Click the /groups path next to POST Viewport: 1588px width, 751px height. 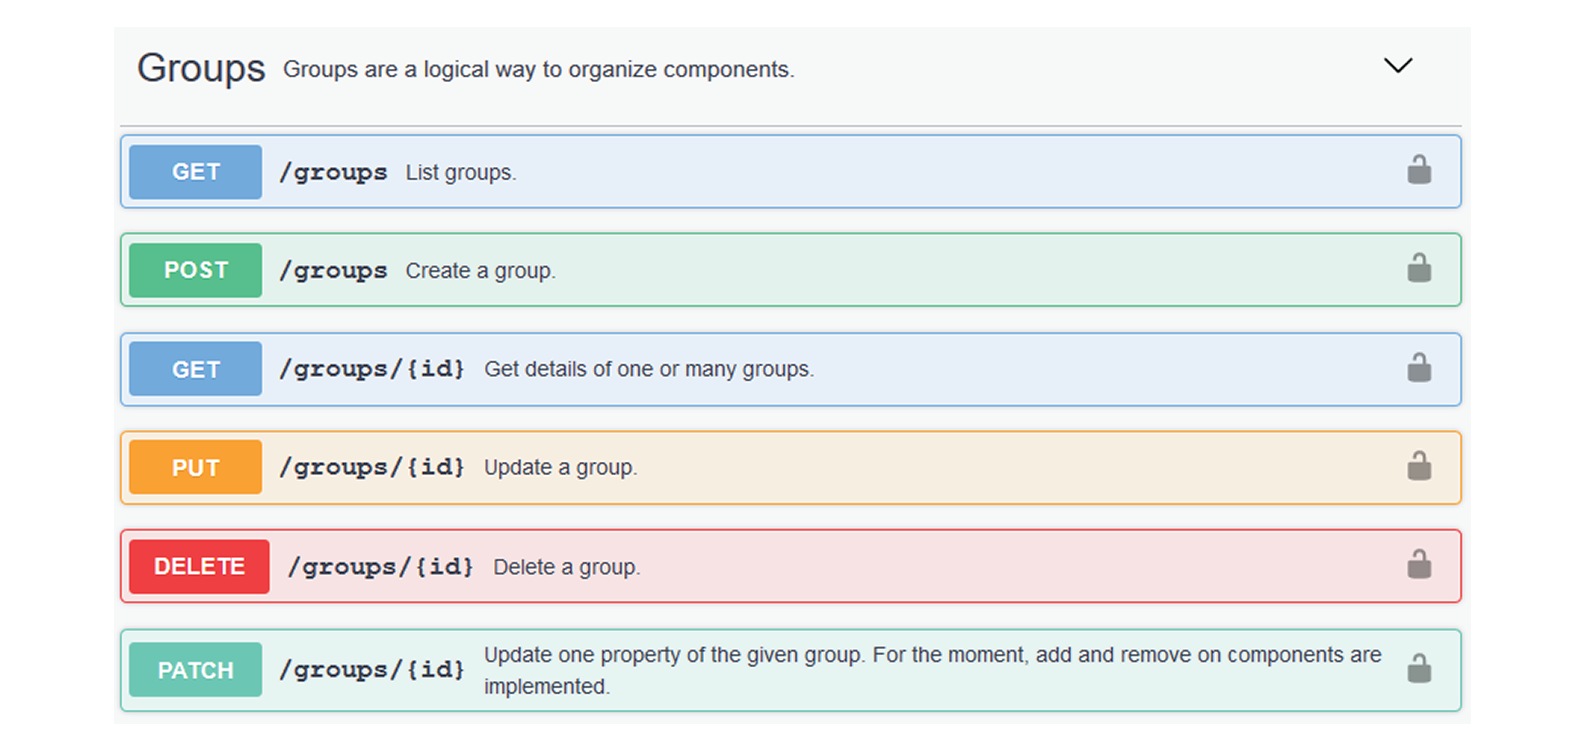[333, 271]
